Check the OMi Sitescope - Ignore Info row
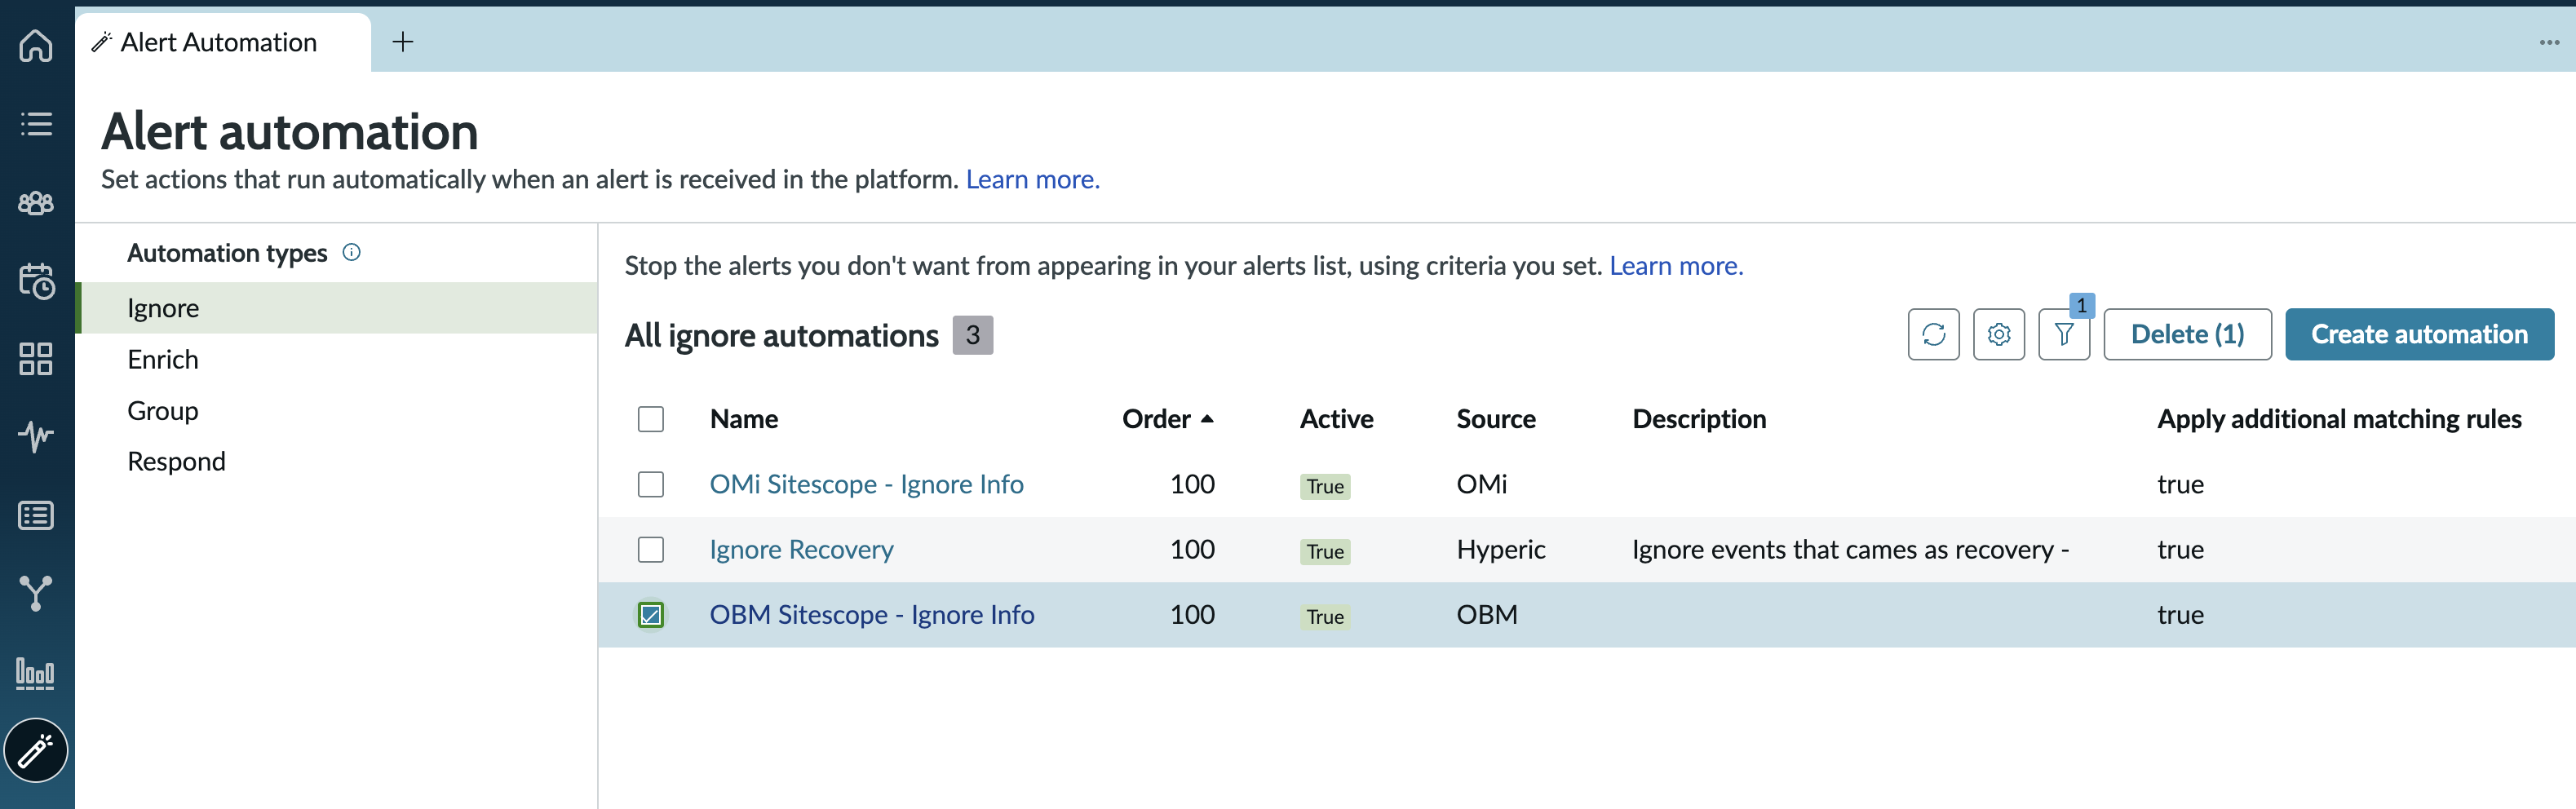Screen dimensions: 2576x809 pyautogui.click(x=651, y=484)
